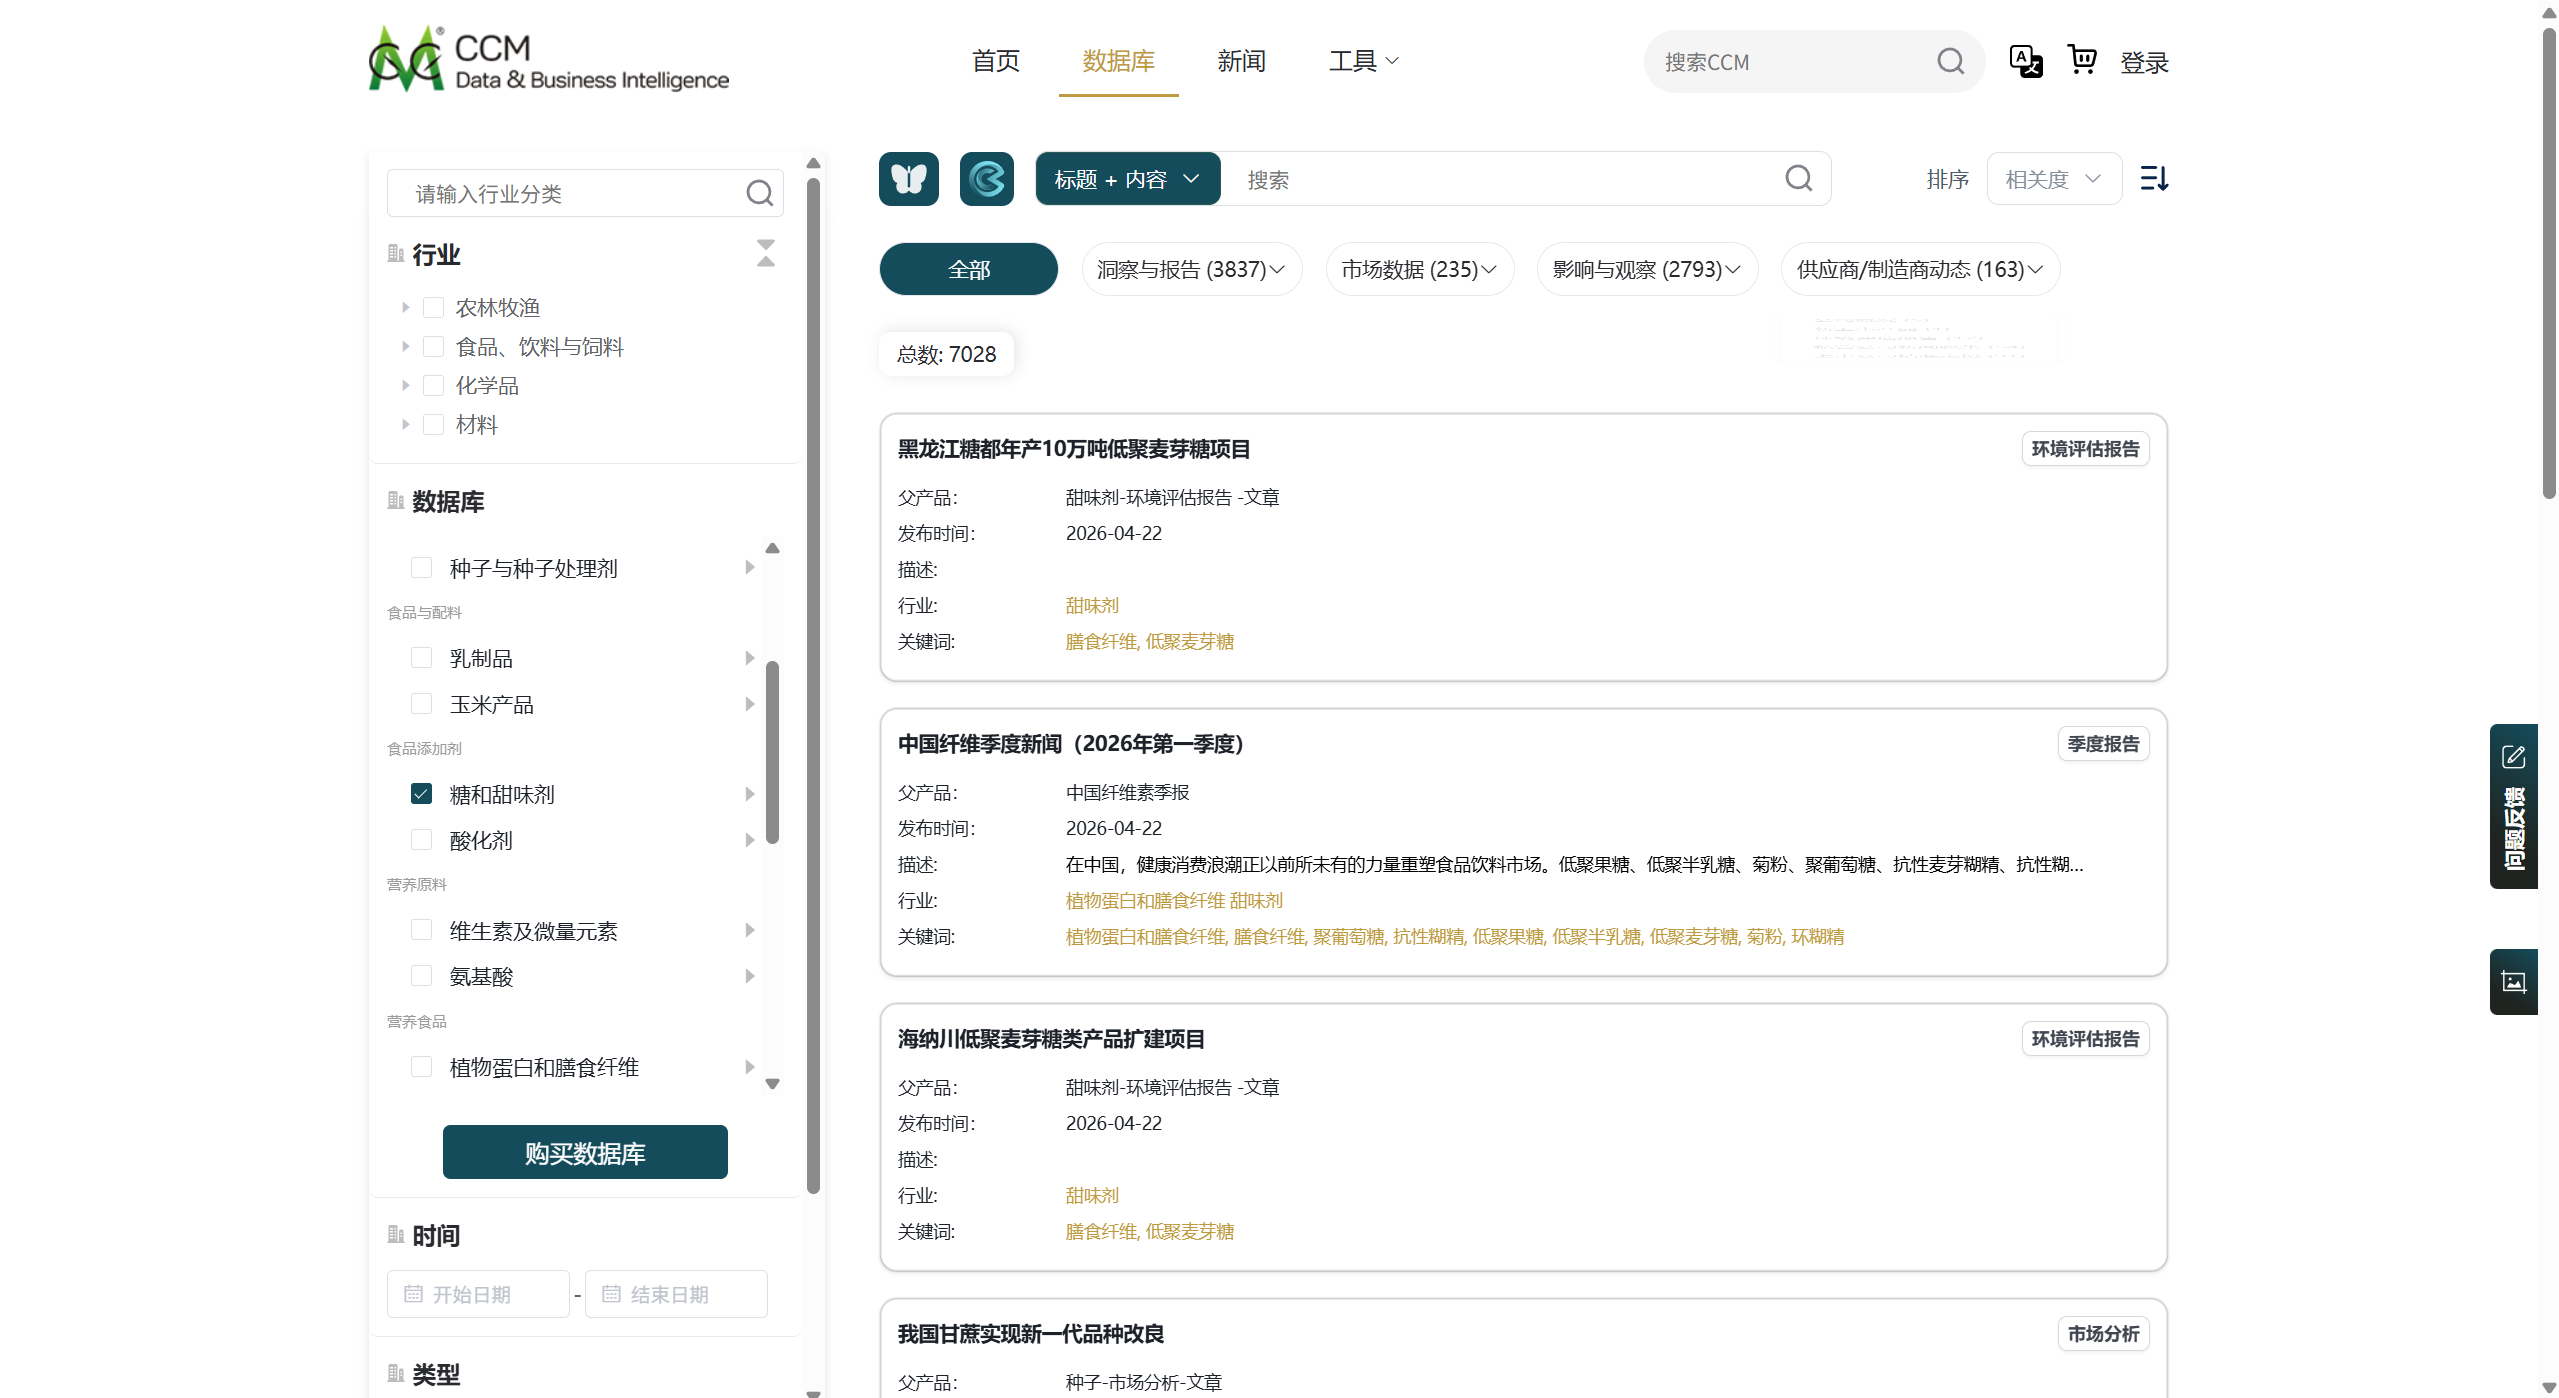Click the image icon floating button

click(2513, 982)
